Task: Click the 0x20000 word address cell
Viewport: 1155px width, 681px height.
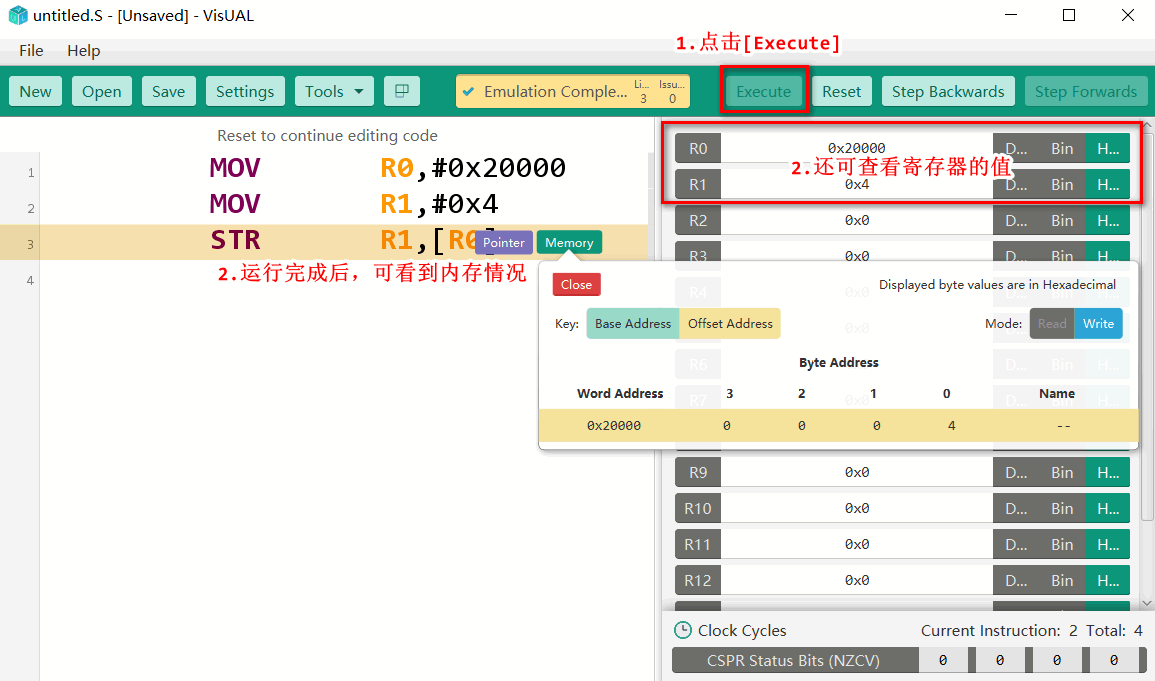Action: 614,426
